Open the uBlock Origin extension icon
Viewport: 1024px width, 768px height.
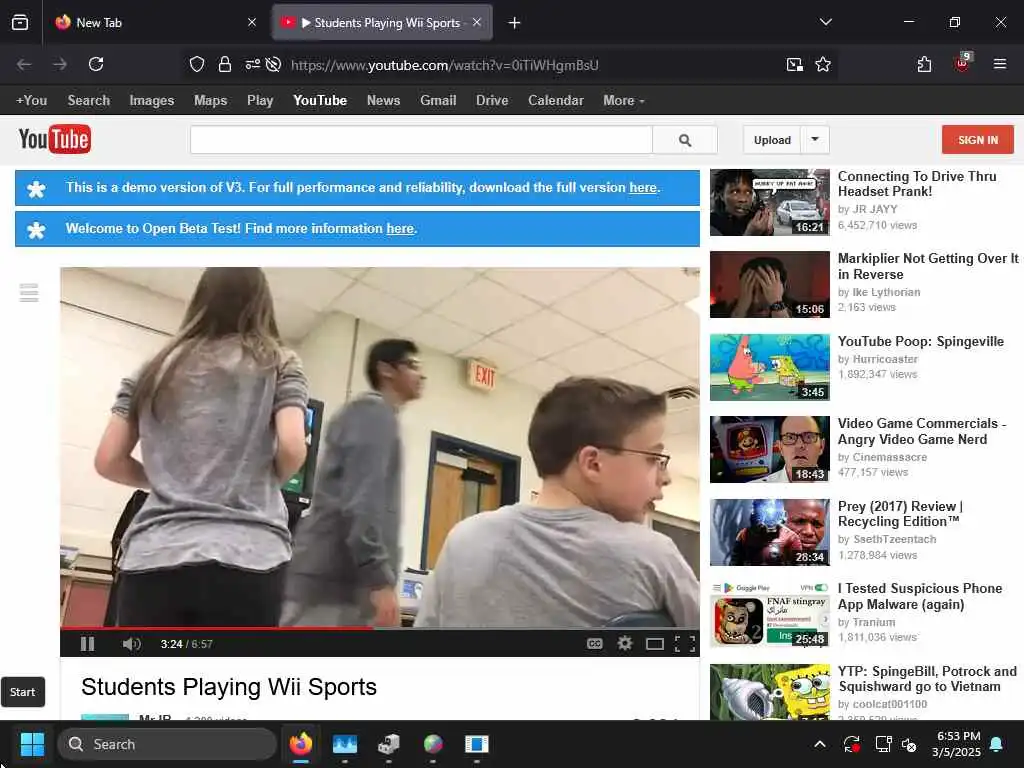coord(963,63)
